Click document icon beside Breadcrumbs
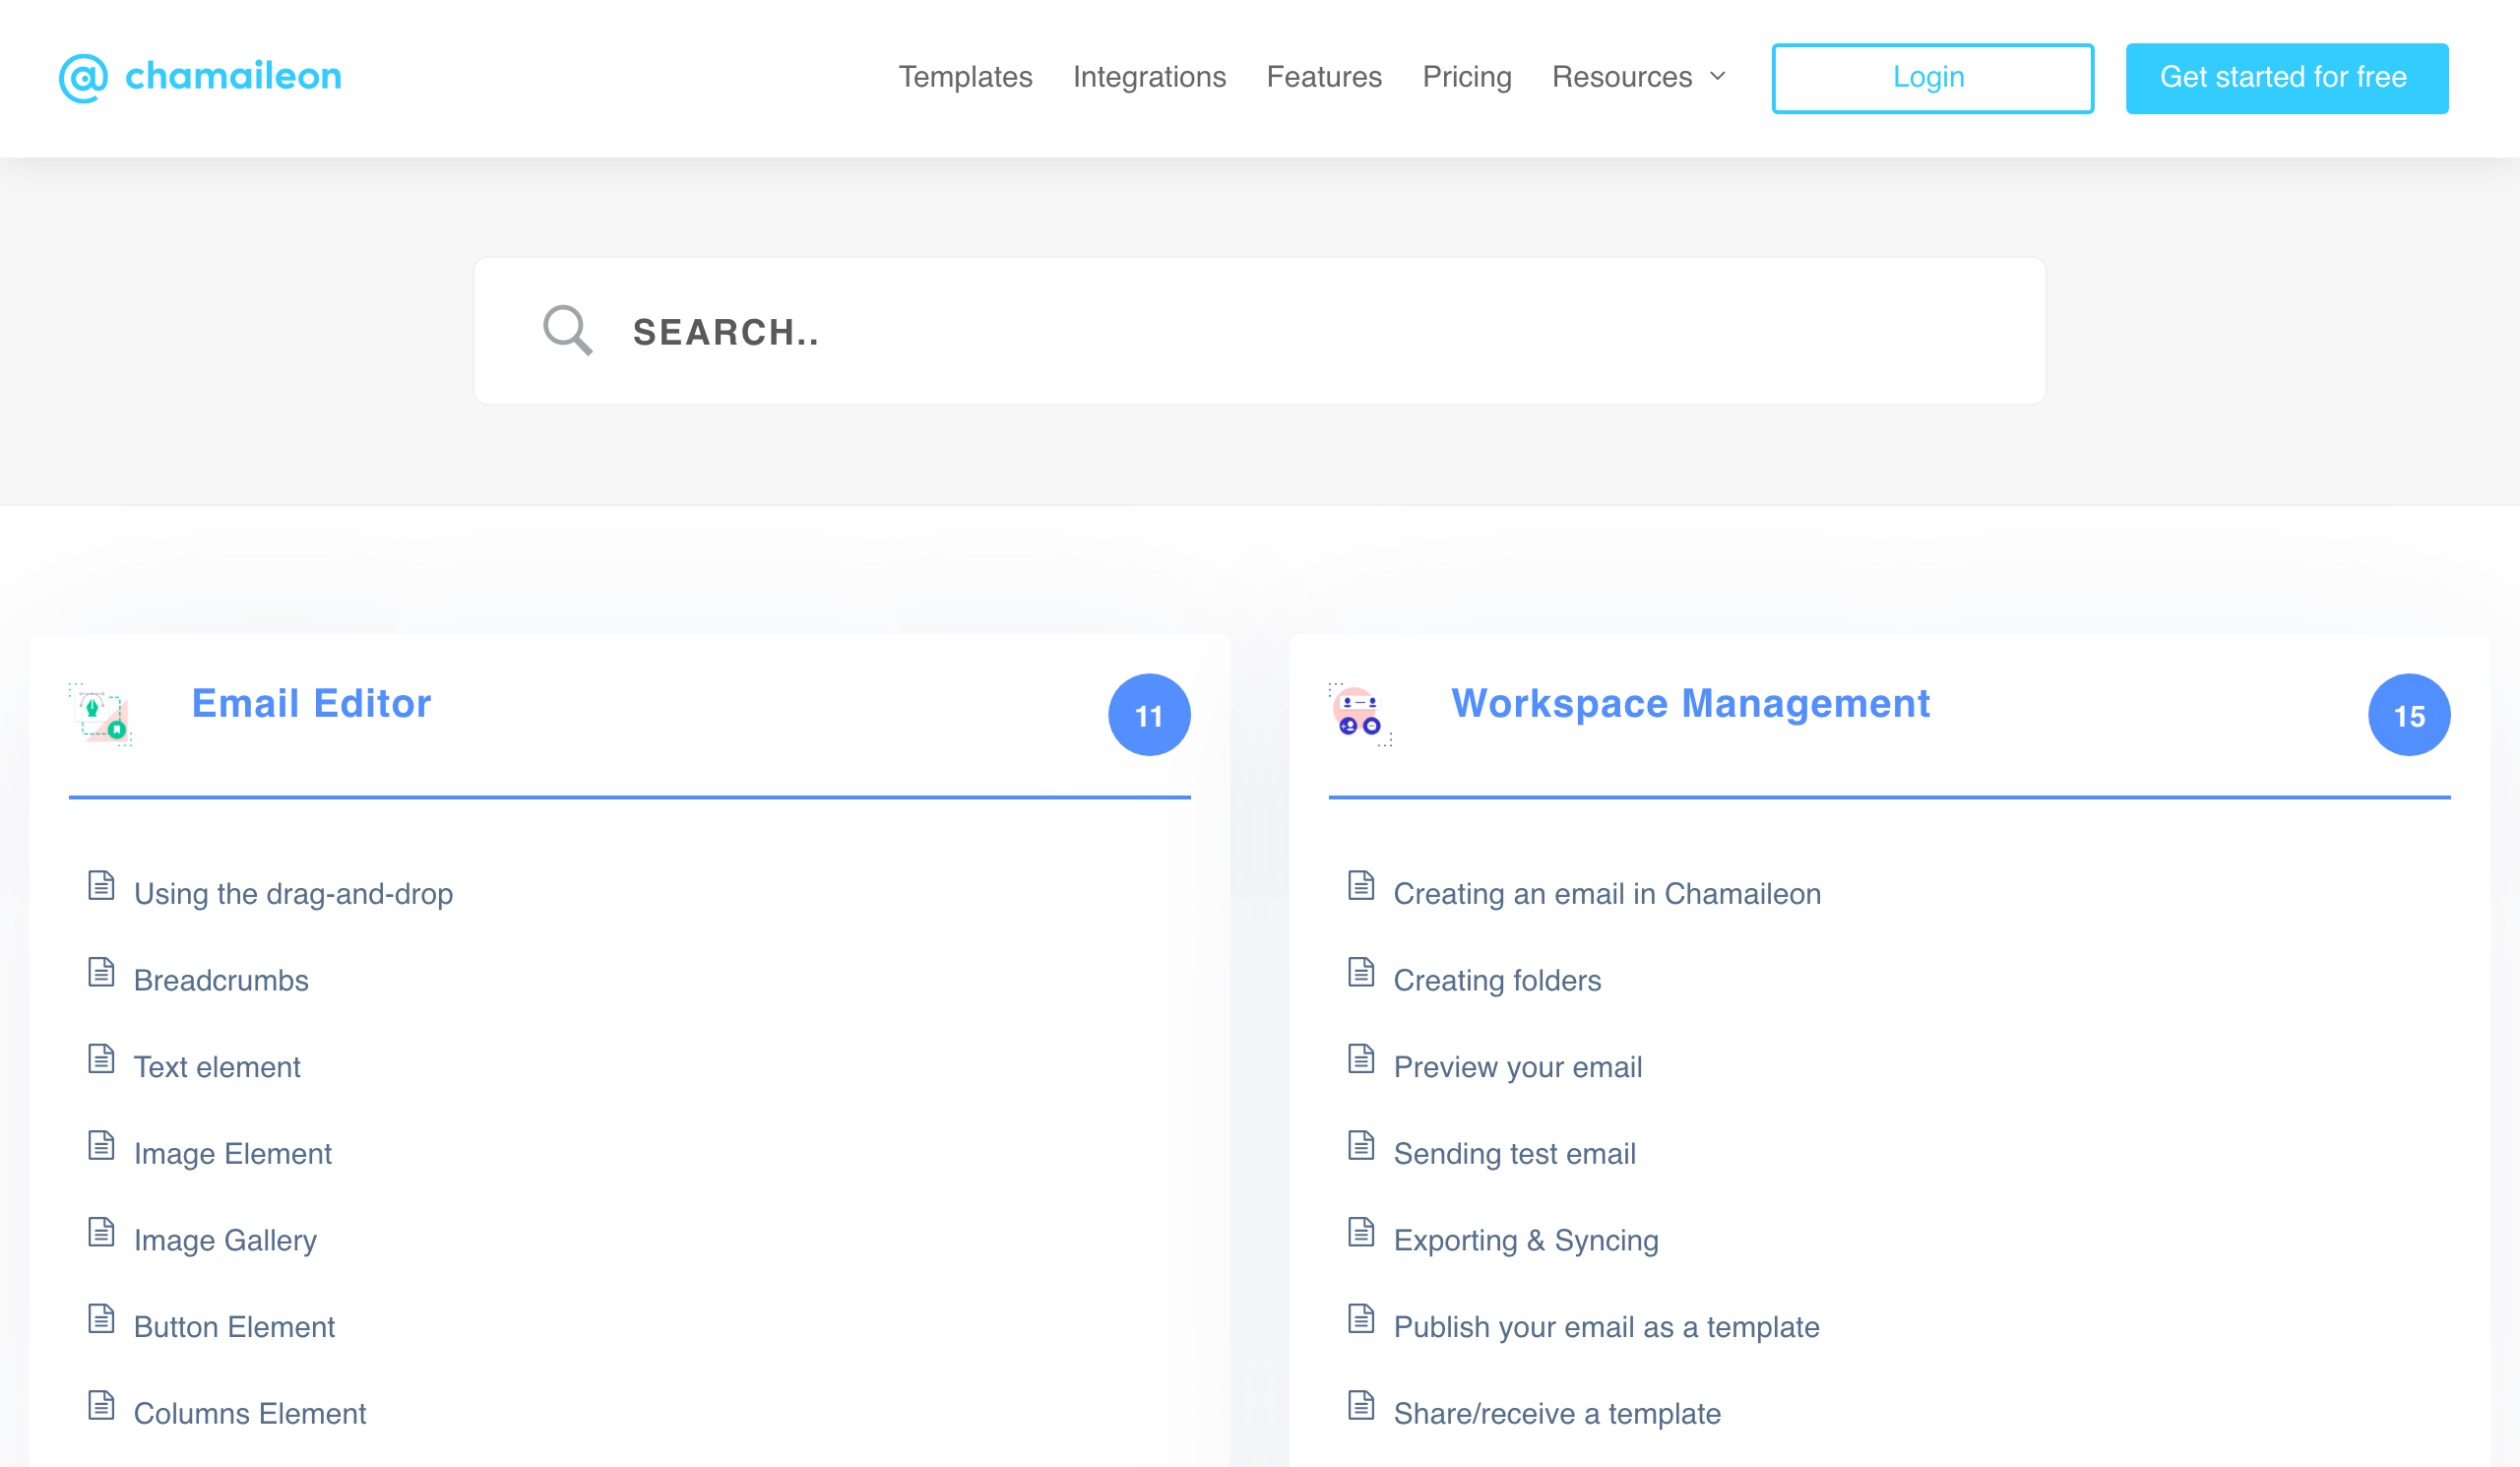The width and height of the screenshot is (2520, 1467). pyautogui.click(x=101, y=972)
